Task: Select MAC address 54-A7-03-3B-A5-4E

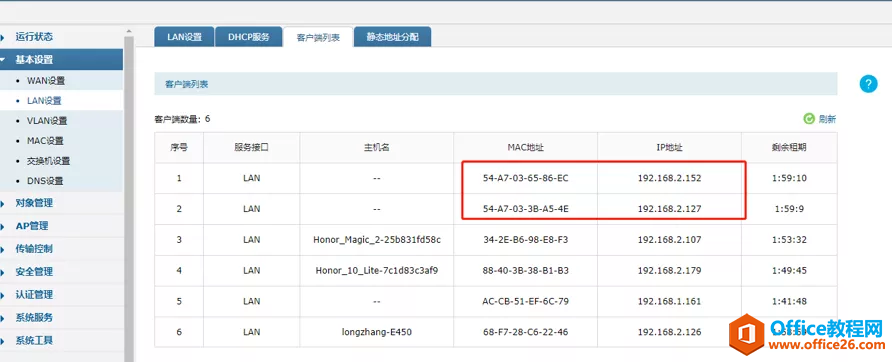Action: tap(526, 209)
